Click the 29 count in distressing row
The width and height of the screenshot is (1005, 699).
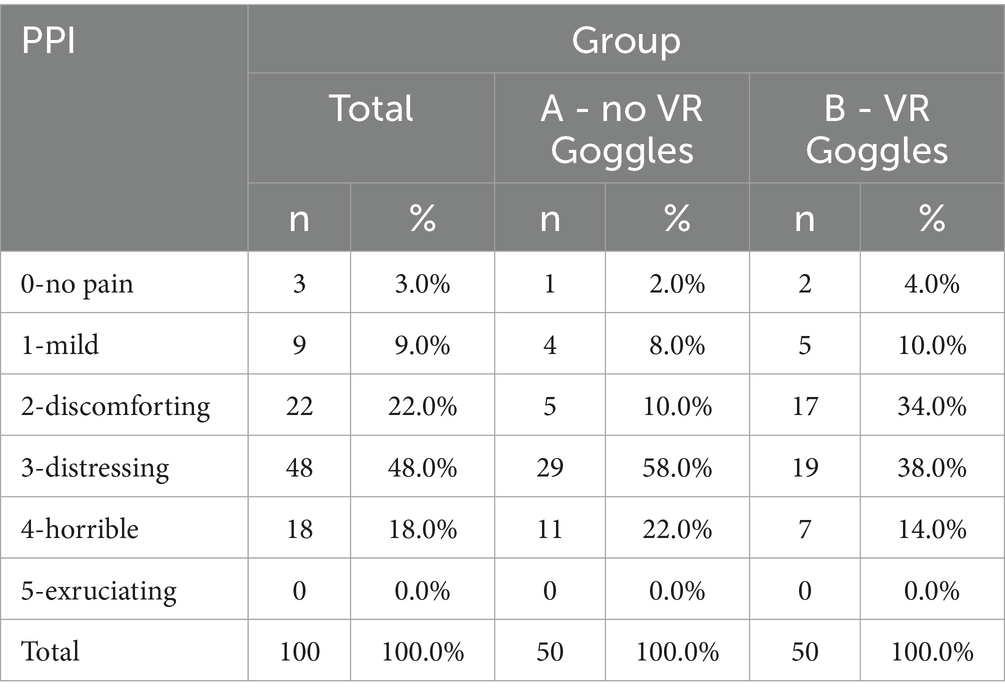[x=549, y=467]
